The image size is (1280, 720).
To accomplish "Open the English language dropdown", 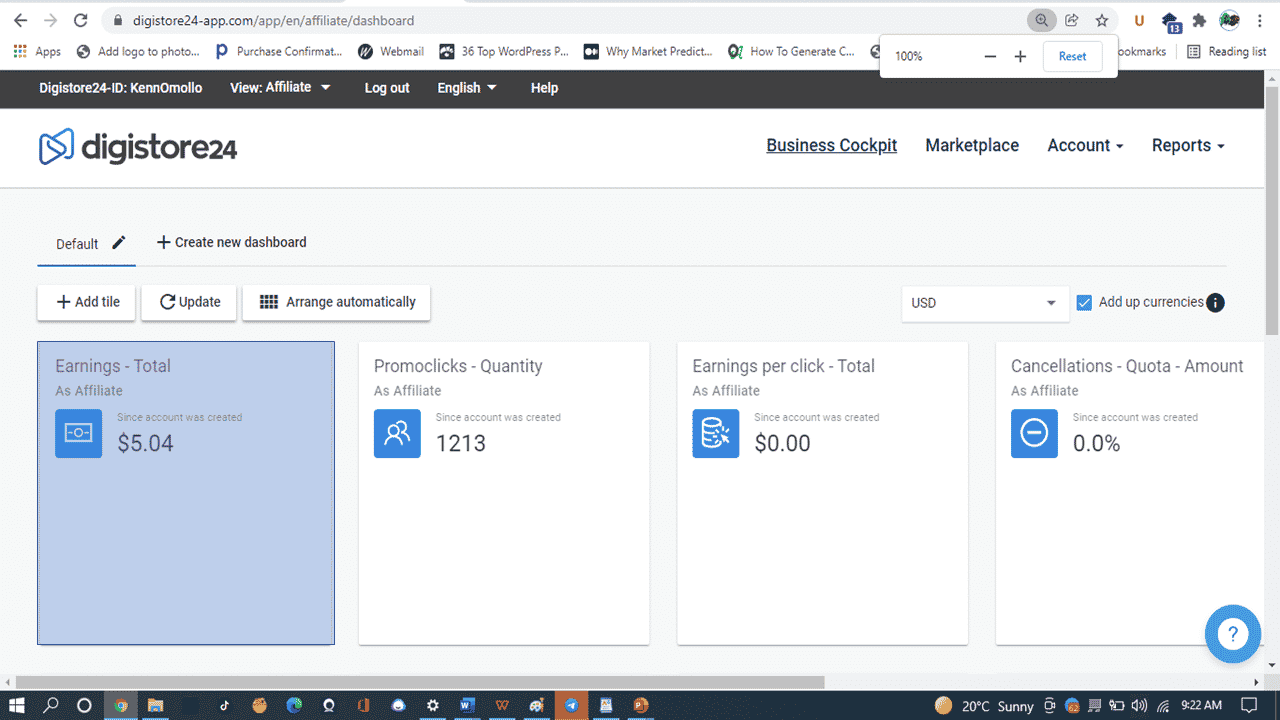I will (467, 88).
